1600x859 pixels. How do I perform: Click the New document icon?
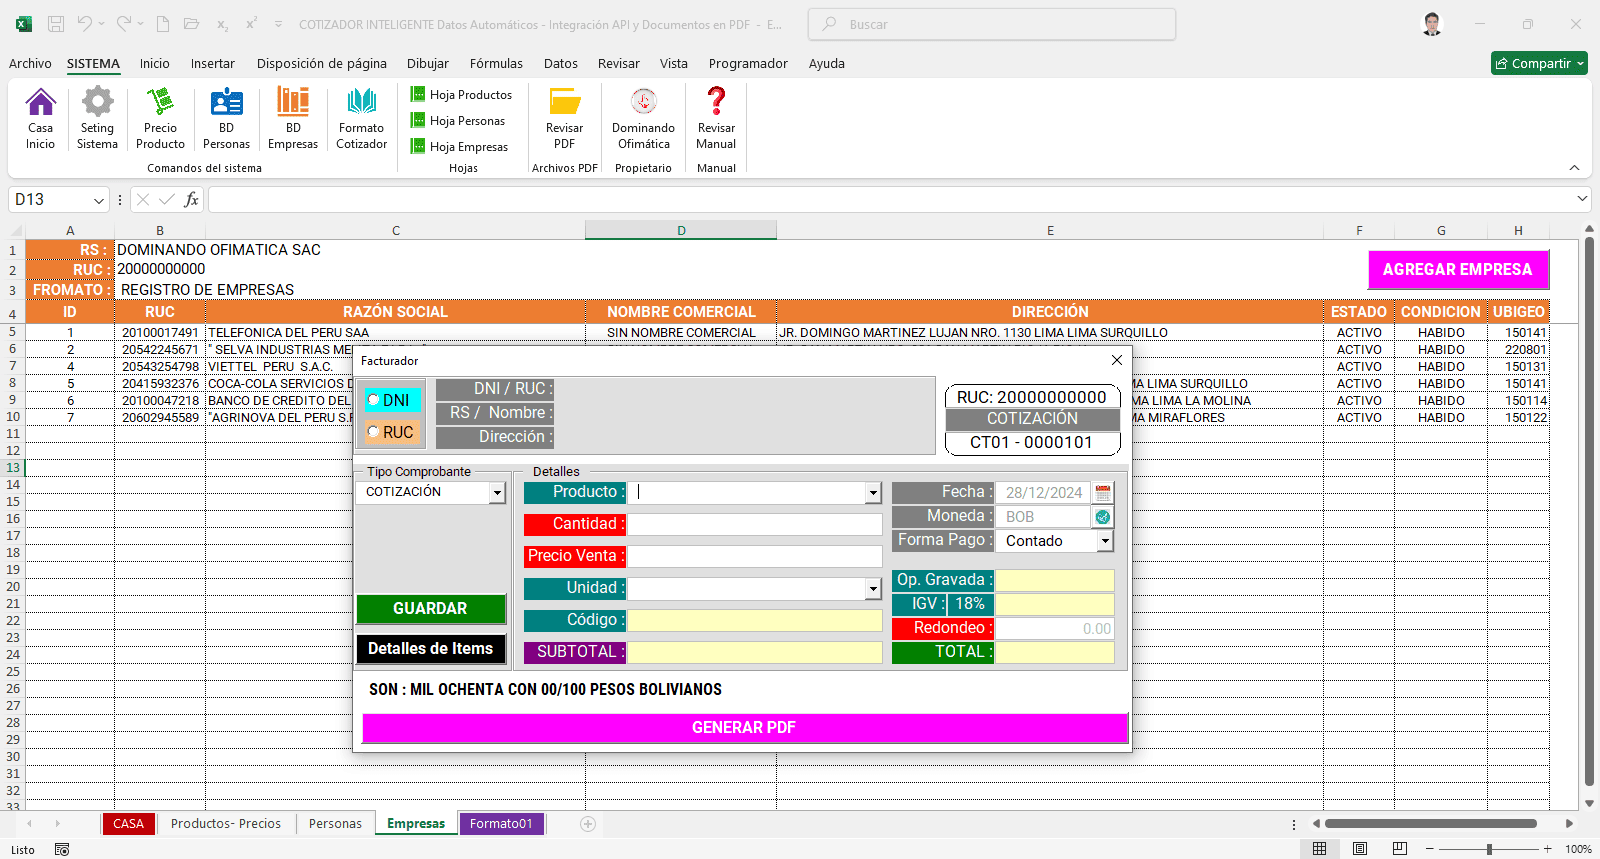(163, 24)
